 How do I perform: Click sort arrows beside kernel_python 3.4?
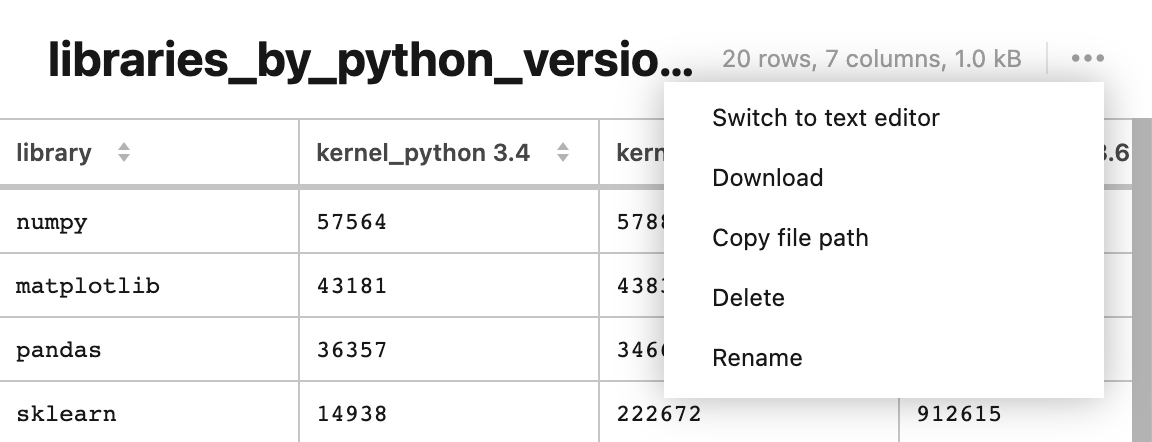(563, 153)
